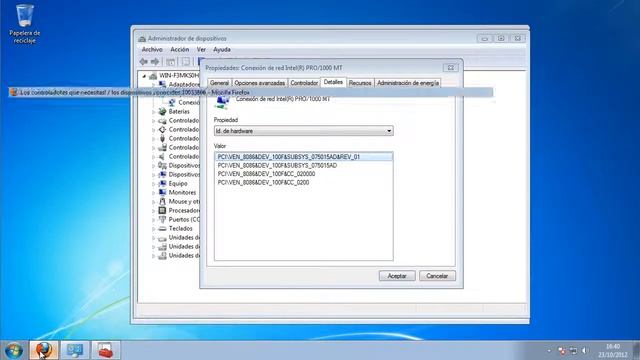Image resolution: width=640 pixels, height=360 pixels.
Task: Expand the Equipo tree node
Action: (x=154, y=184)
